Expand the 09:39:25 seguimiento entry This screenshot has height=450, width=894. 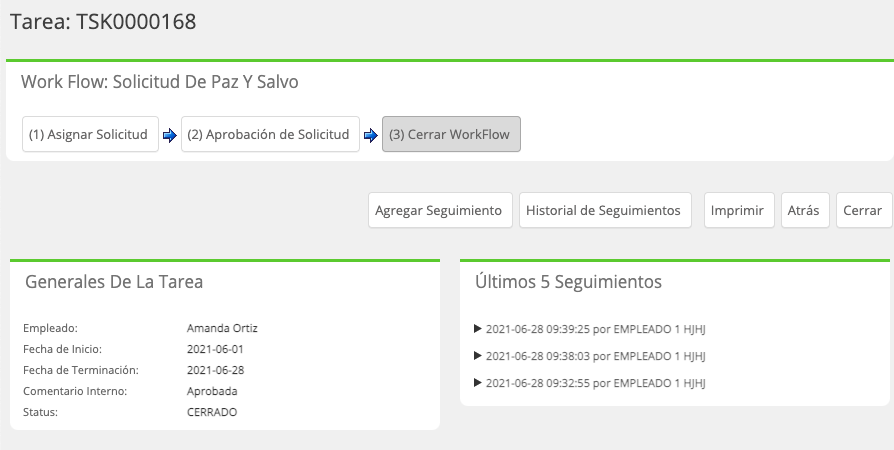coord(590,329)
